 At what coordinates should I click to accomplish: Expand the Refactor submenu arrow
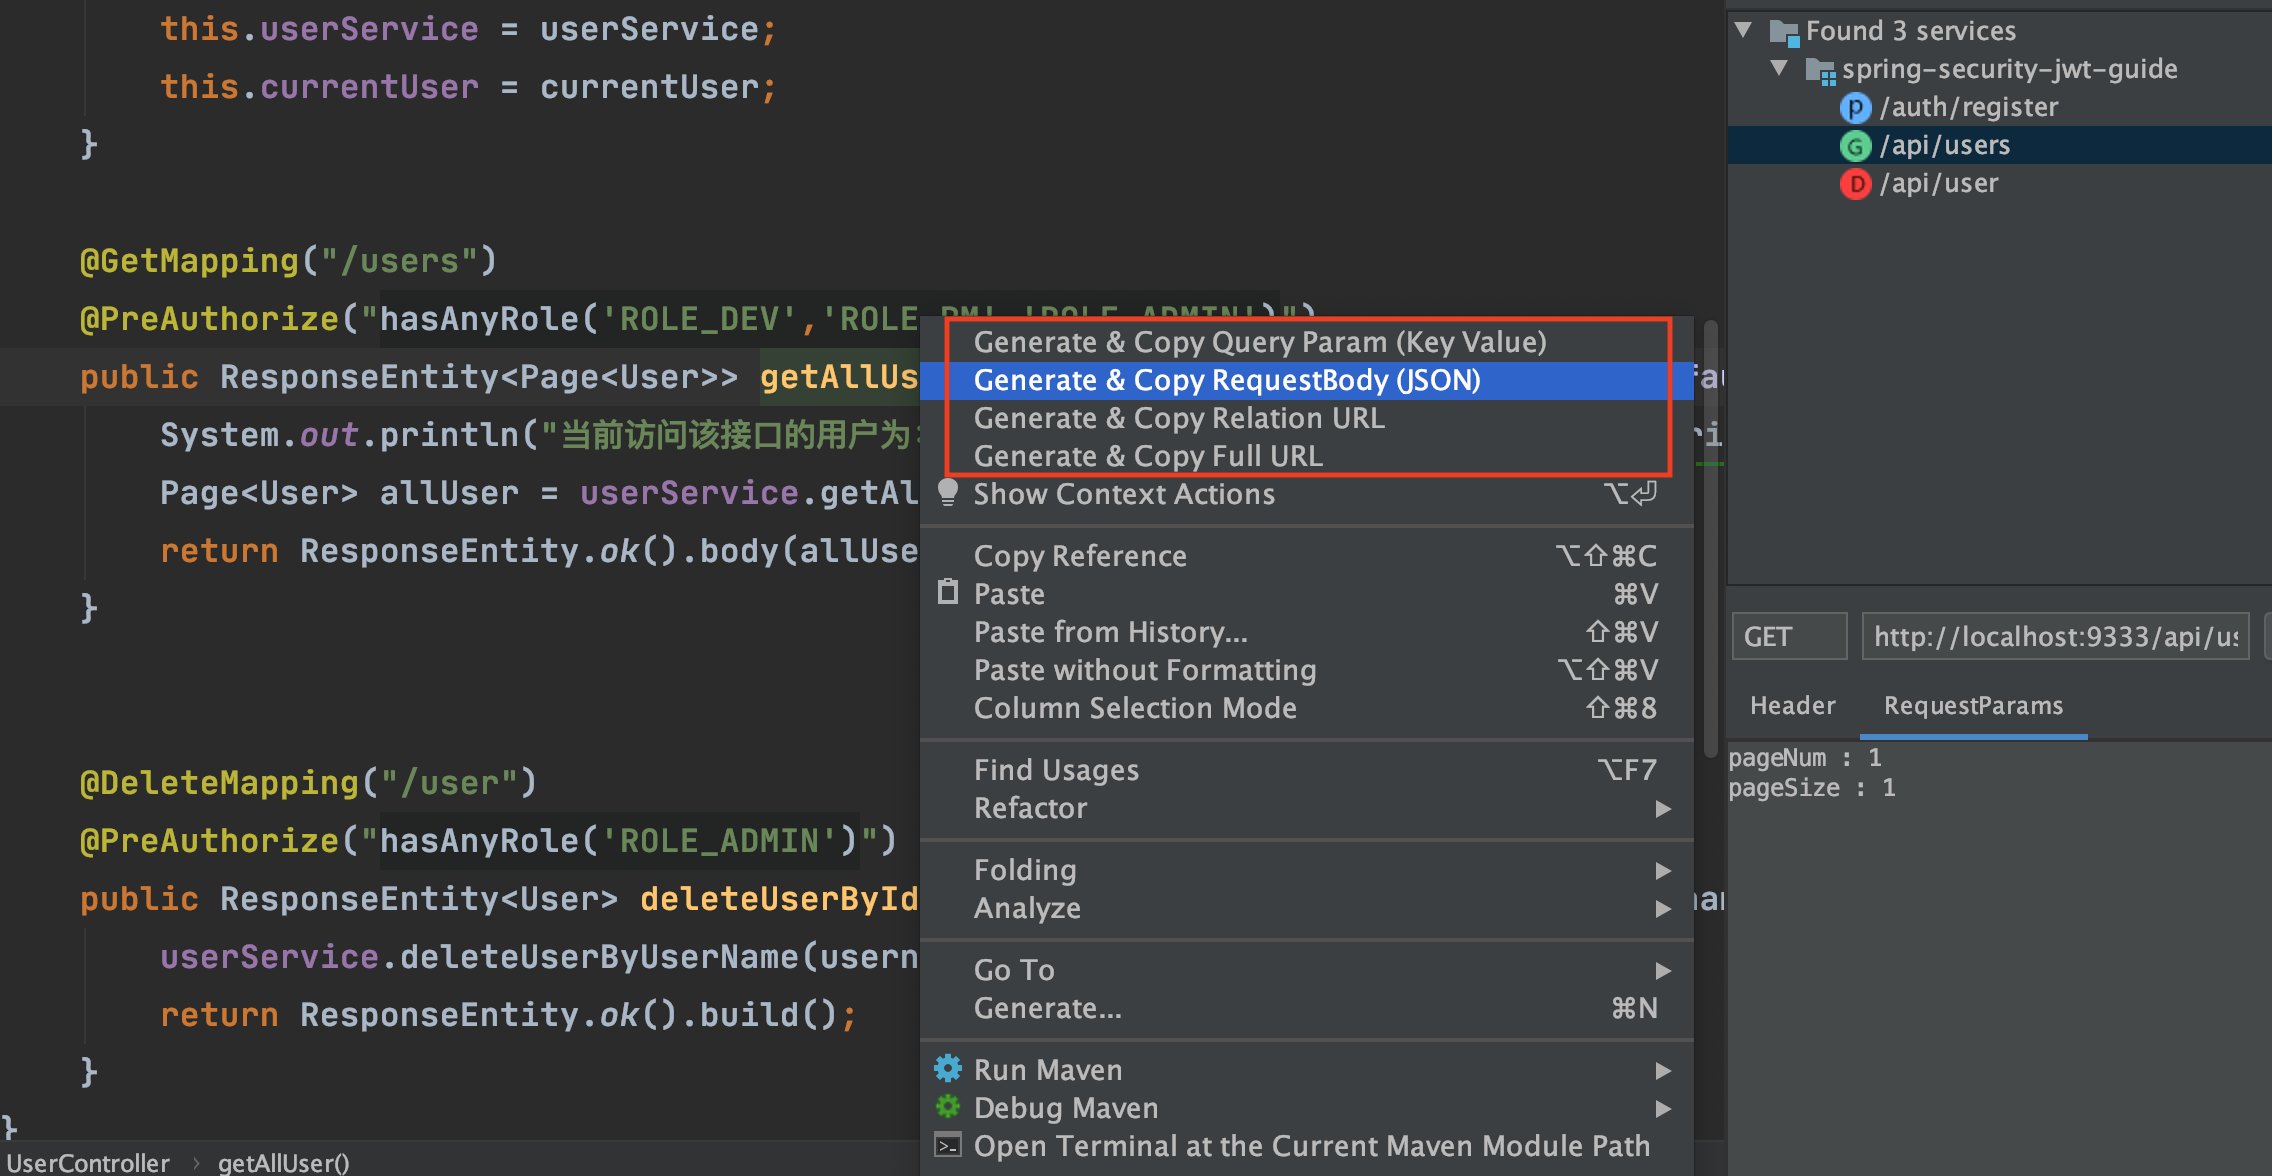[1663, 808]
